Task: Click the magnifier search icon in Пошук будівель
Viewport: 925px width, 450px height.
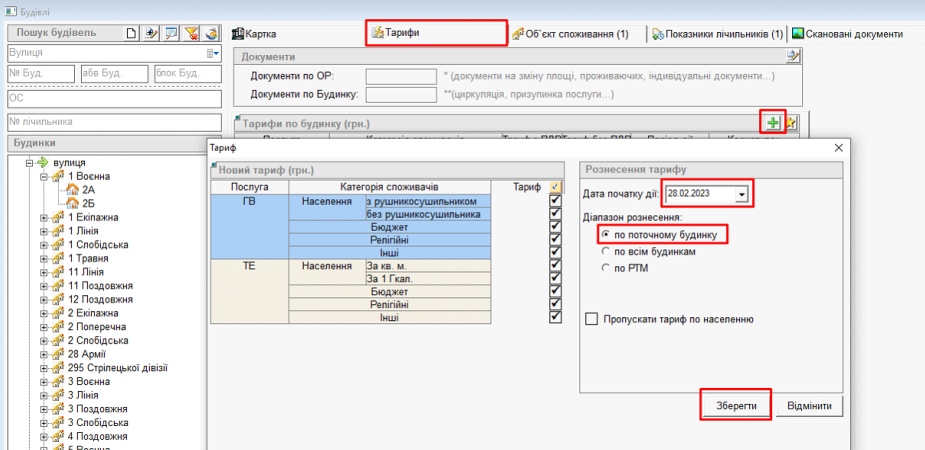Action: pyautogui.click(x=171, y=33)
